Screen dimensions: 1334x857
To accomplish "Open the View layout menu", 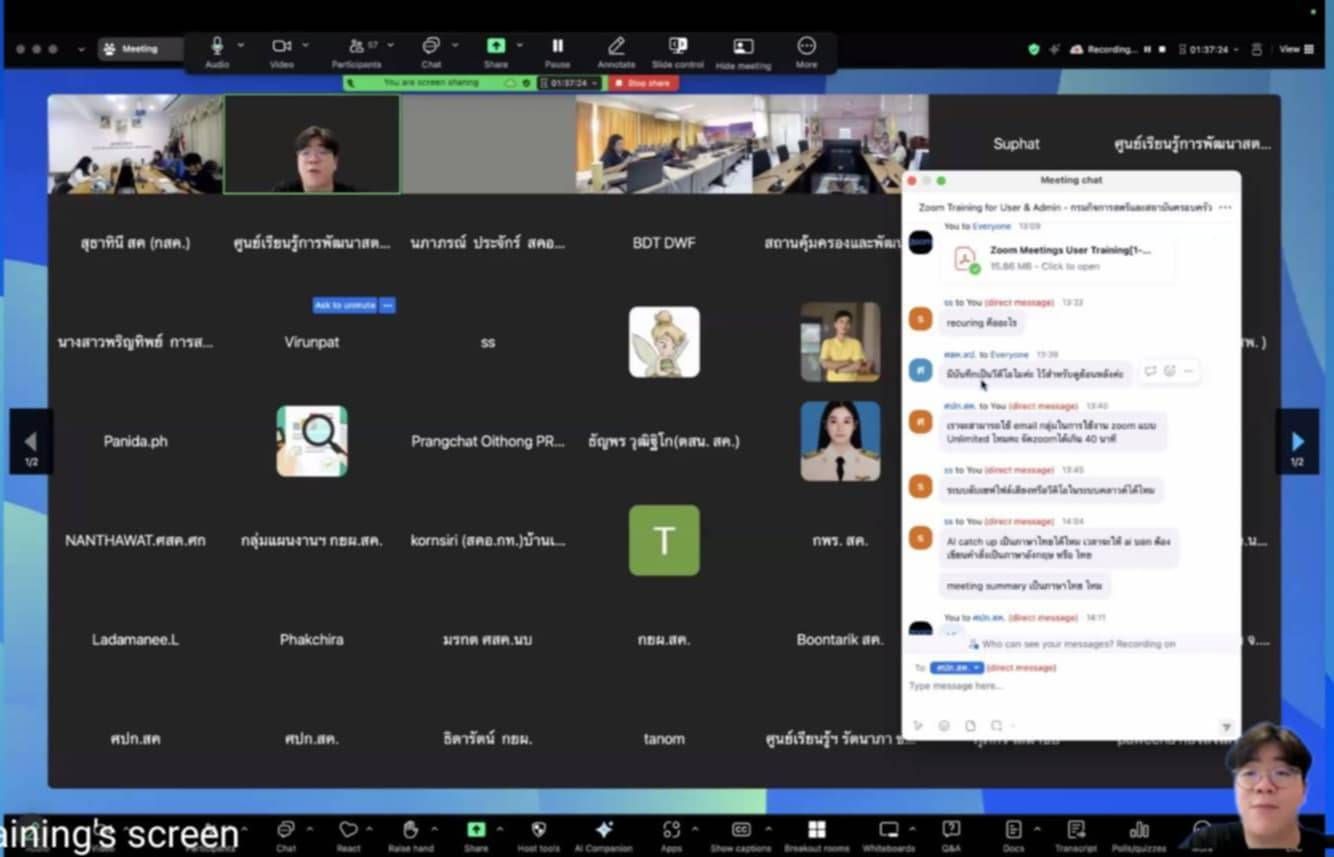I will 1296,49.
